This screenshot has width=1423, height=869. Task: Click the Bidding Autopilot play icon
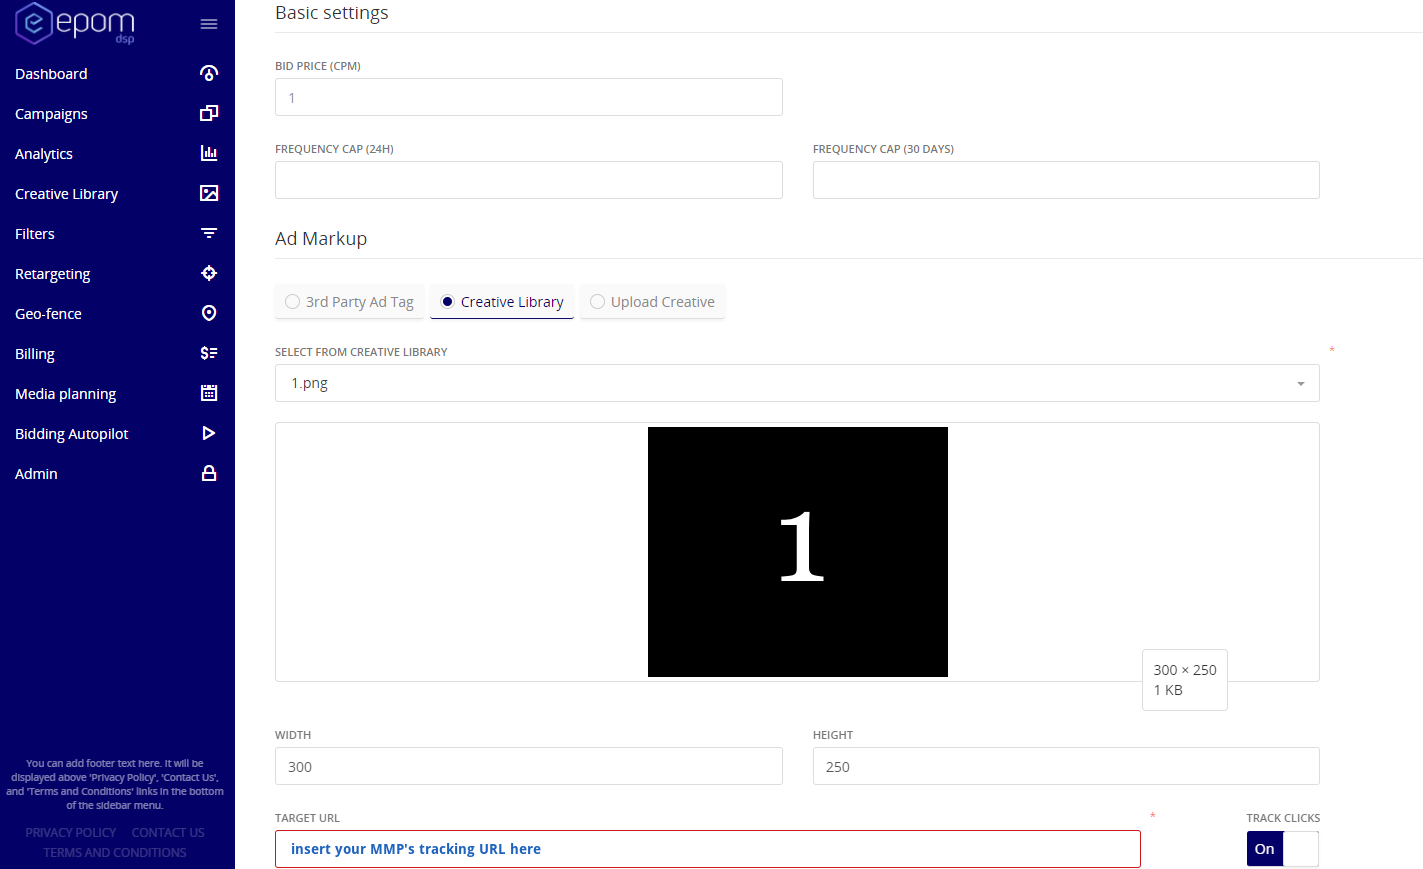tap(209, 433)
